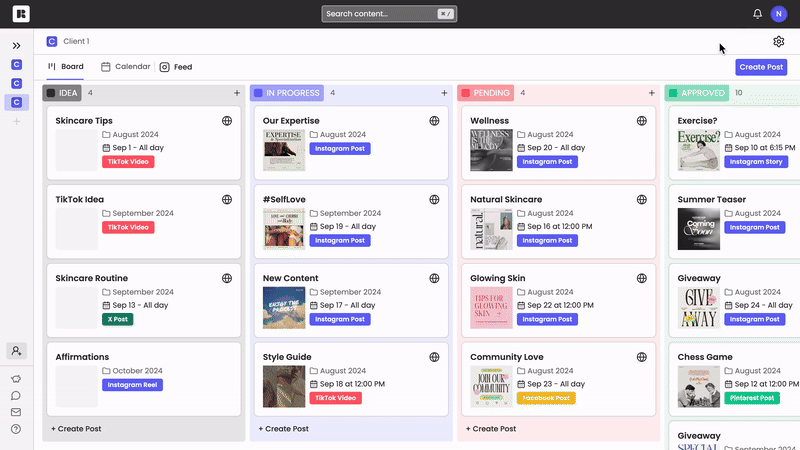Open the mail envelope icon in sidebar
This screenshot has height=450, width=800.
(16, 412)
